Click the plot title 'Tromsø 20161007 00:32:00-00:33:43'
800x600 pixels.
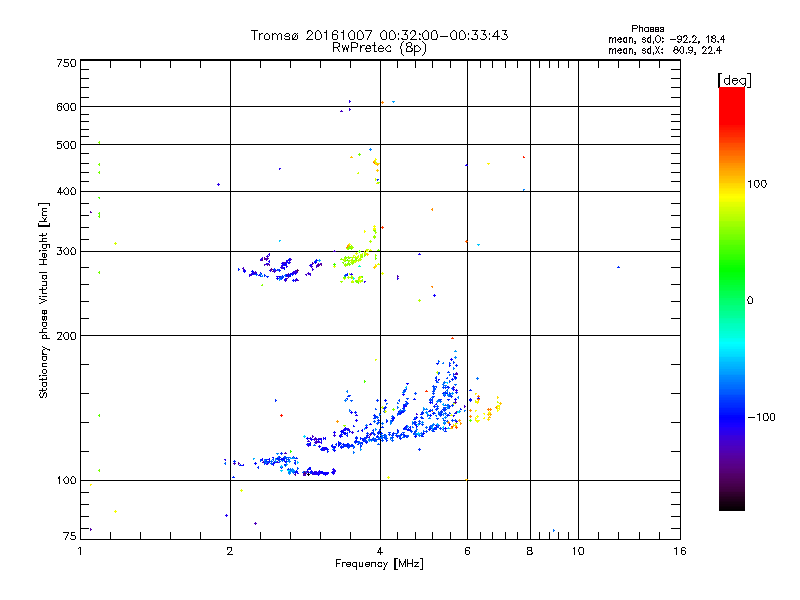[379, 35]
